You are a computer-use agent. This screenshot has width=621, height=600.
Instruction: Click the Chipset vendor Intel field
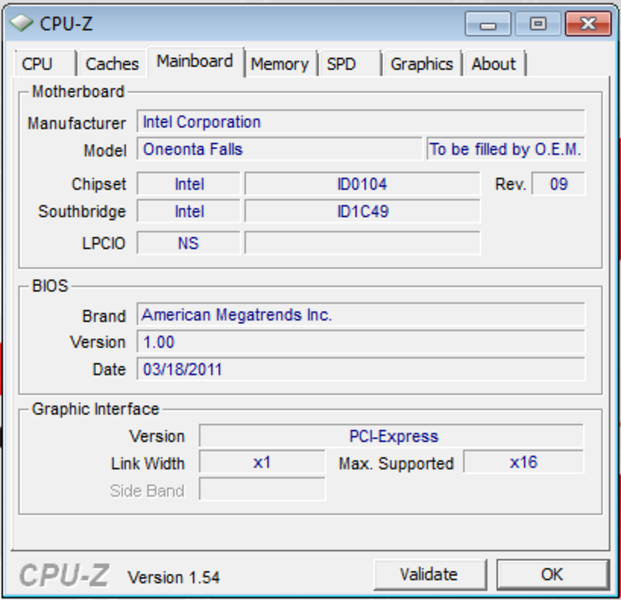point(189,184)
